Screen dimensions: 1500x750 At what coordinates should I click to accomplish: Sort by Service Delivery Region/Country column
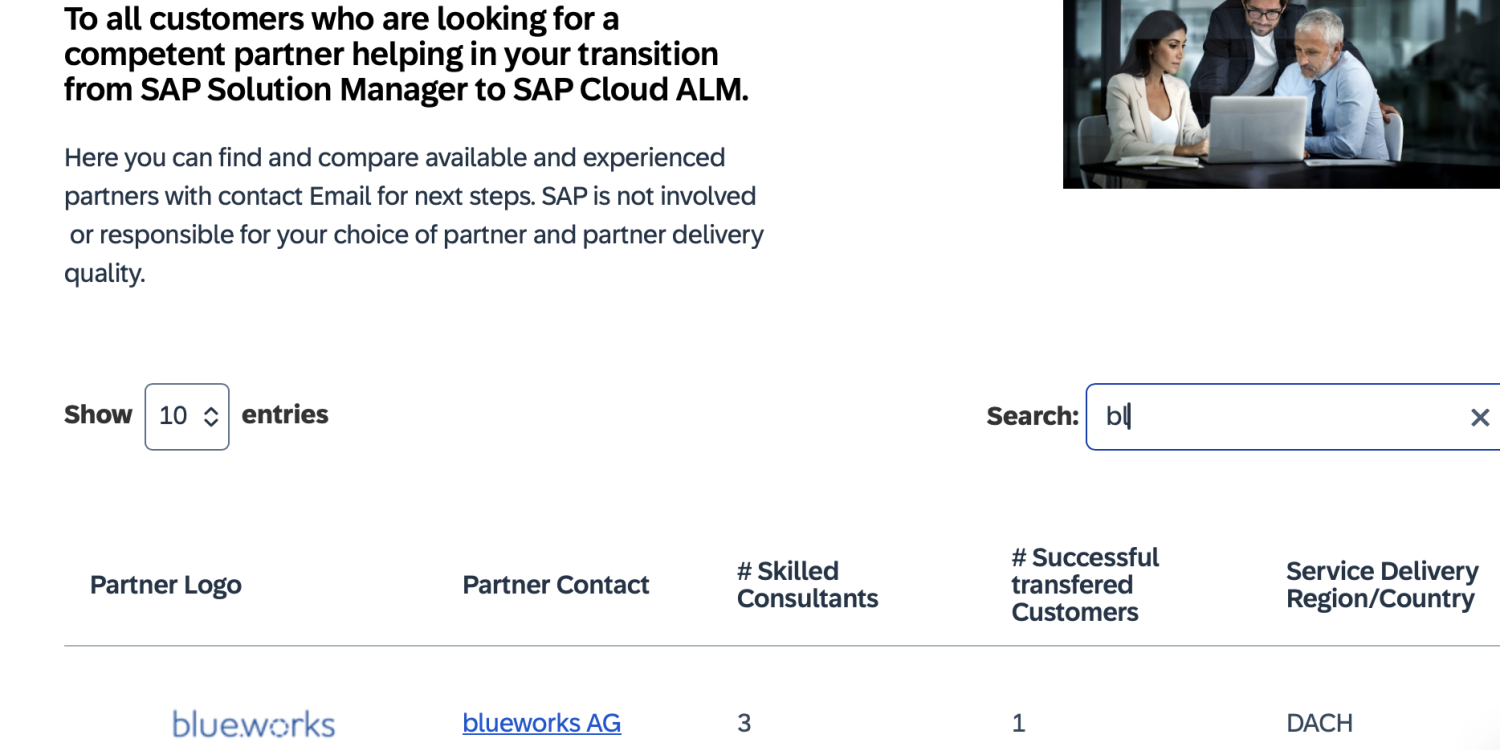pyautogui.click(x=1381, y=585)
